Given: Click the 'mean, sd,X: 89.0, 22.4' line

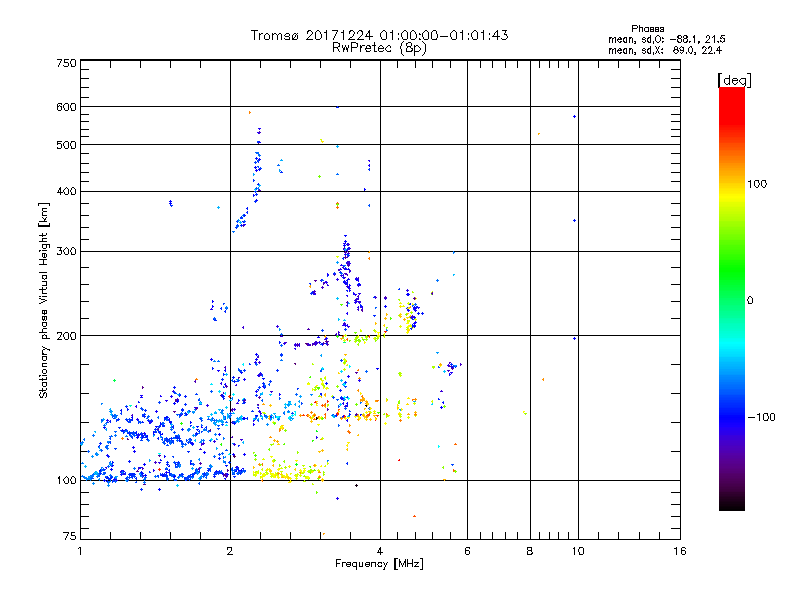Looking at the screenshot, I should click(665, 50).
